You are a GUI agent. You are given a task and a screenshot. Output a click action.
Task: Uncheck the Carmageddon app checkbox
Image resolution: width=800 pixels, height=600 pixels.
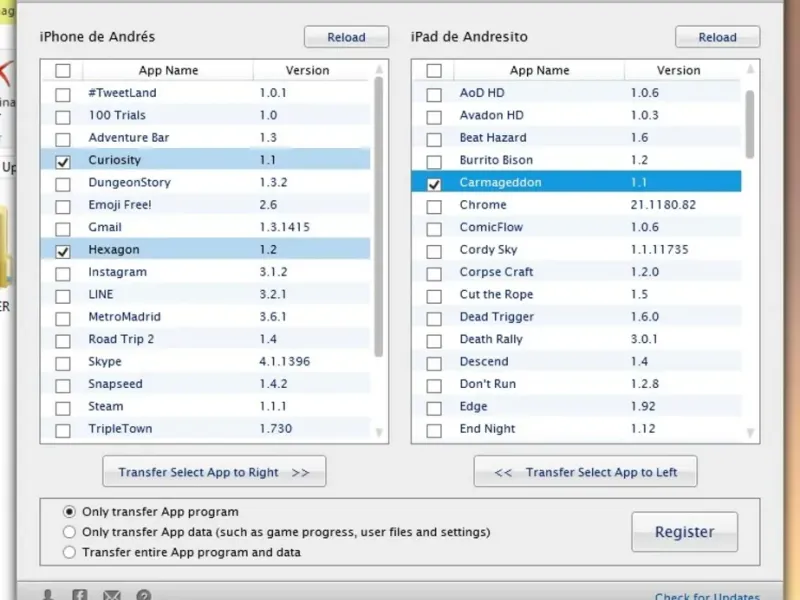pos(434,184)
